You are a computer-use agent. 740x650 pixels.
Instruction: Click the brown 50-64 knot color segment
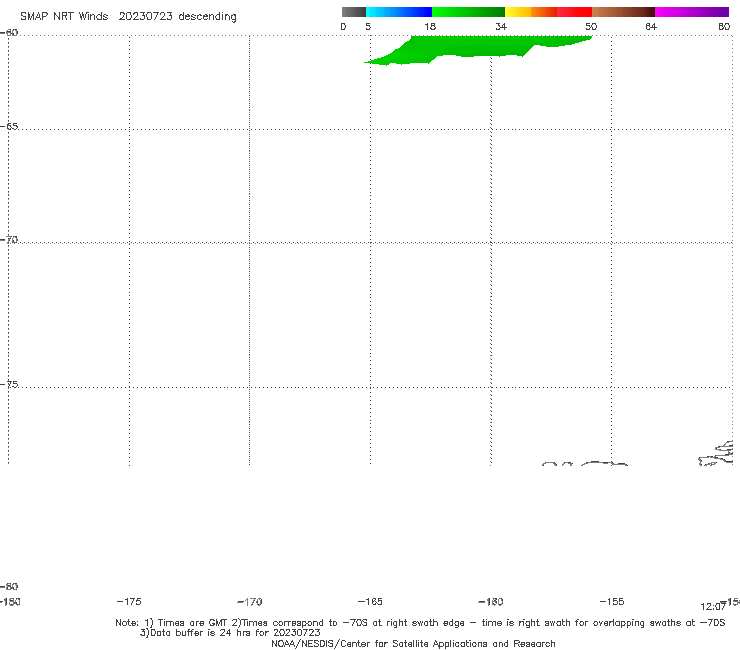point(623,12)
